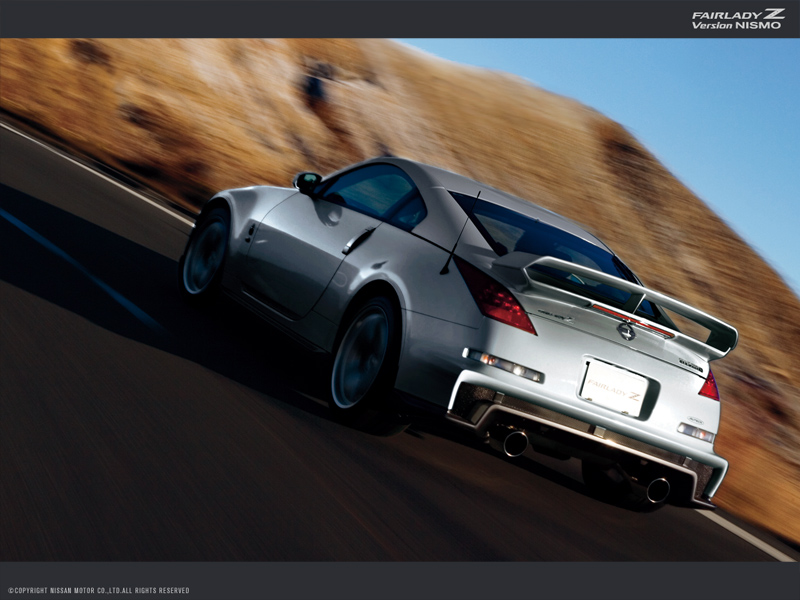Click the Fairlady Z logo in header
Viewport: 800px width, 600px height.
point(738,14)
